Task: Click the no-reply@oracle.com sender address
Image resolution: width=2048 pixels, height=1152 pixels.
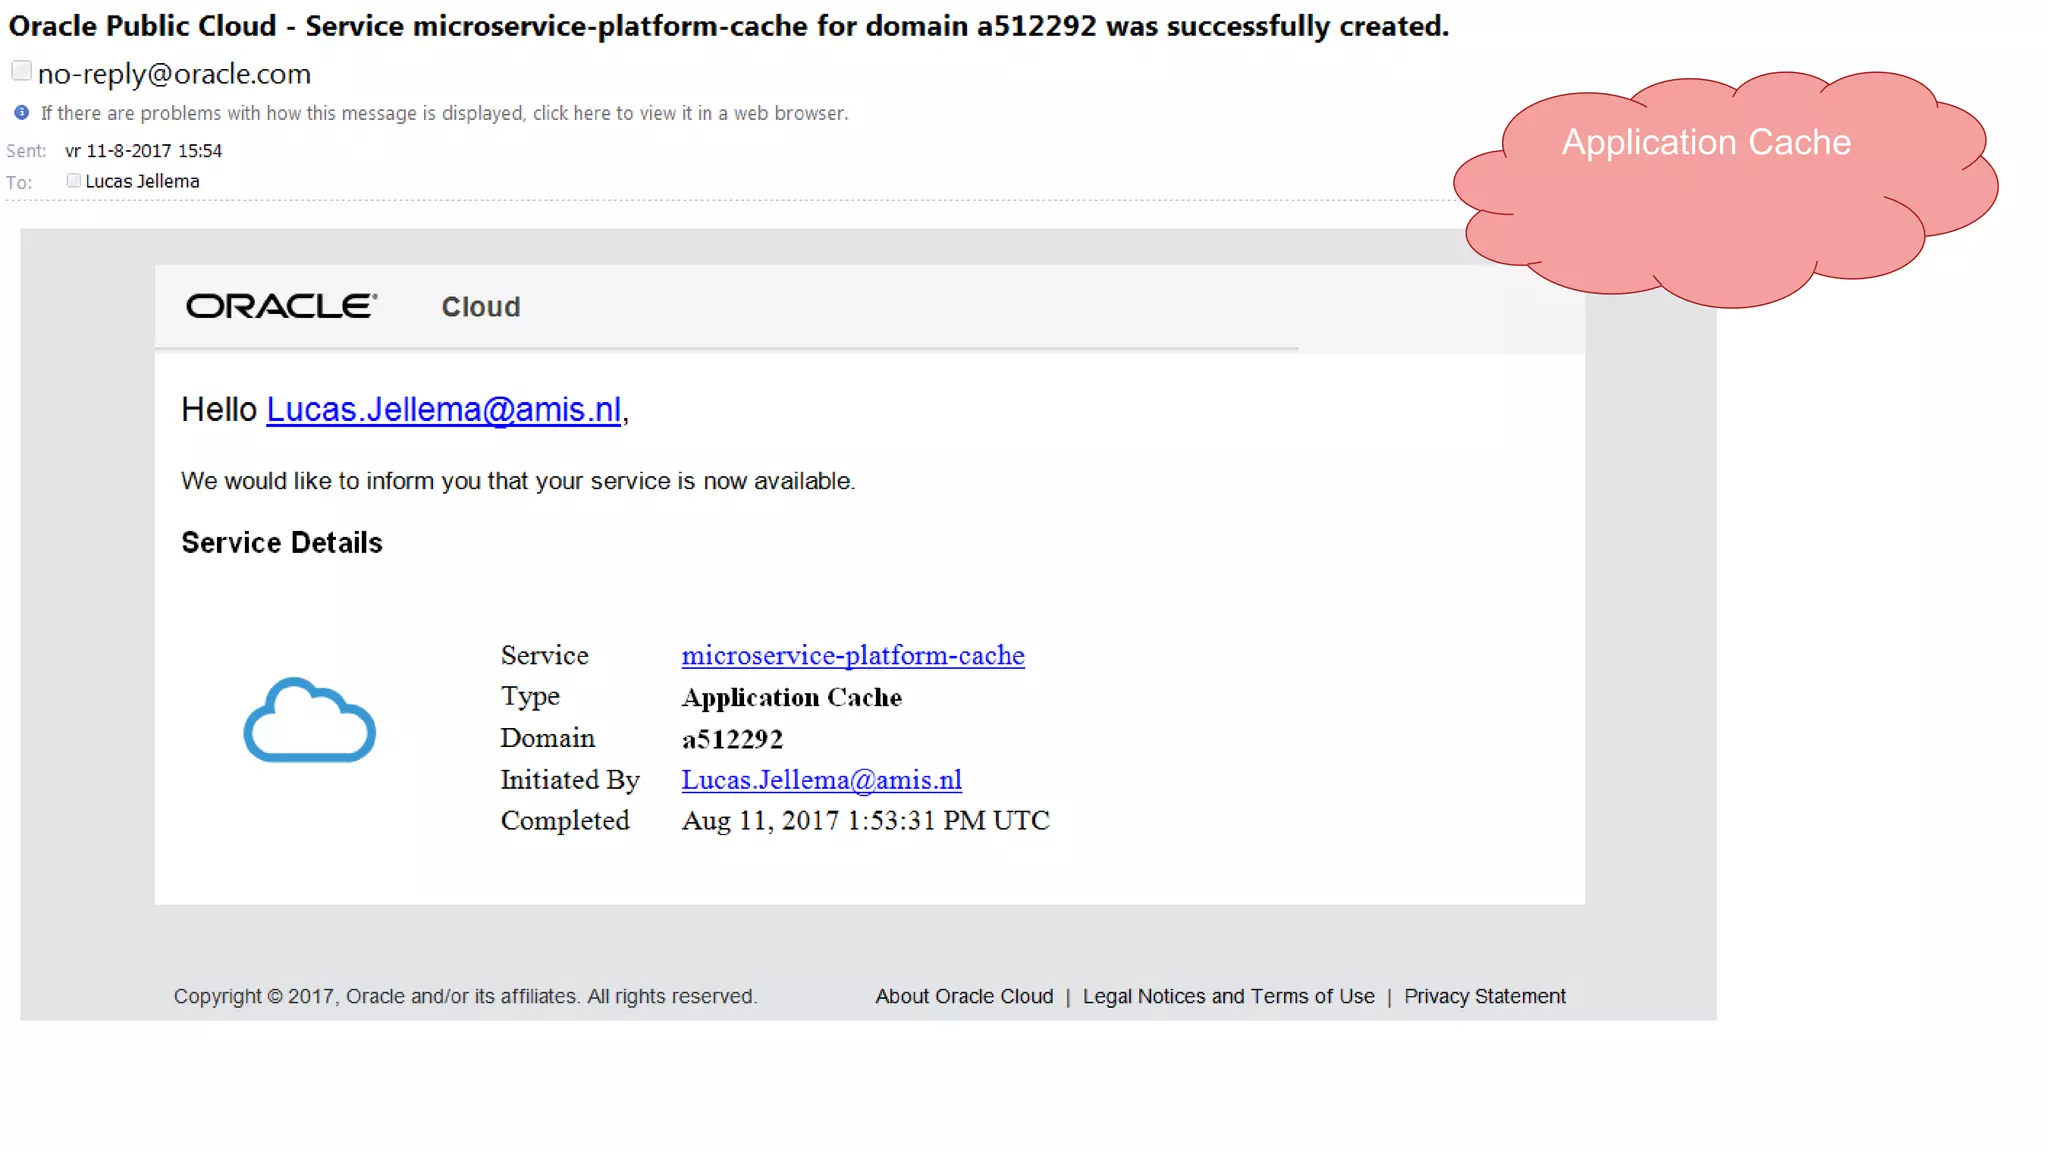Action: (x=174, y=74)
